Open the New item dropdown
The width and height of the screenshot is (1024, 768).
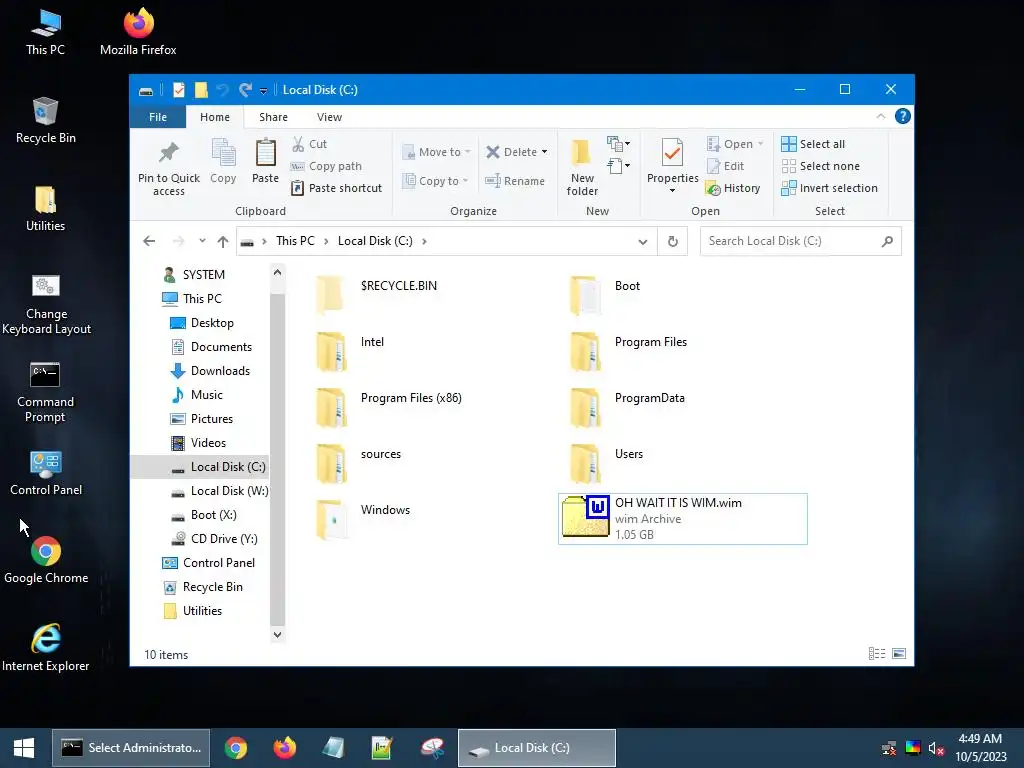tap(618, 143)
